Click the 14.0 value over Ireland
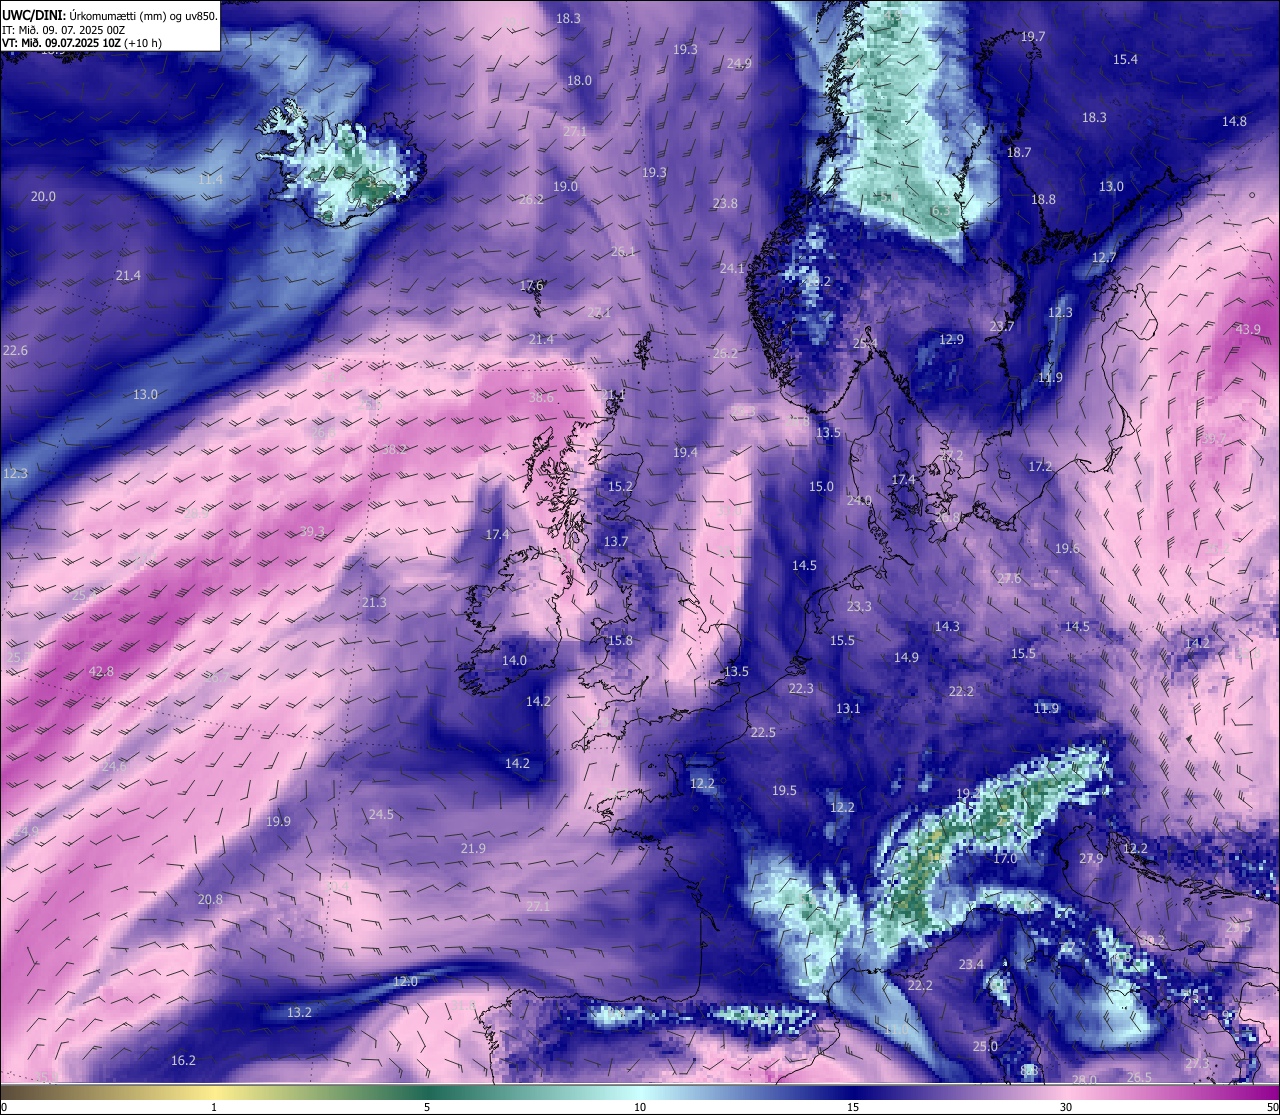The image size is (1280, 1115). point(514,660)
